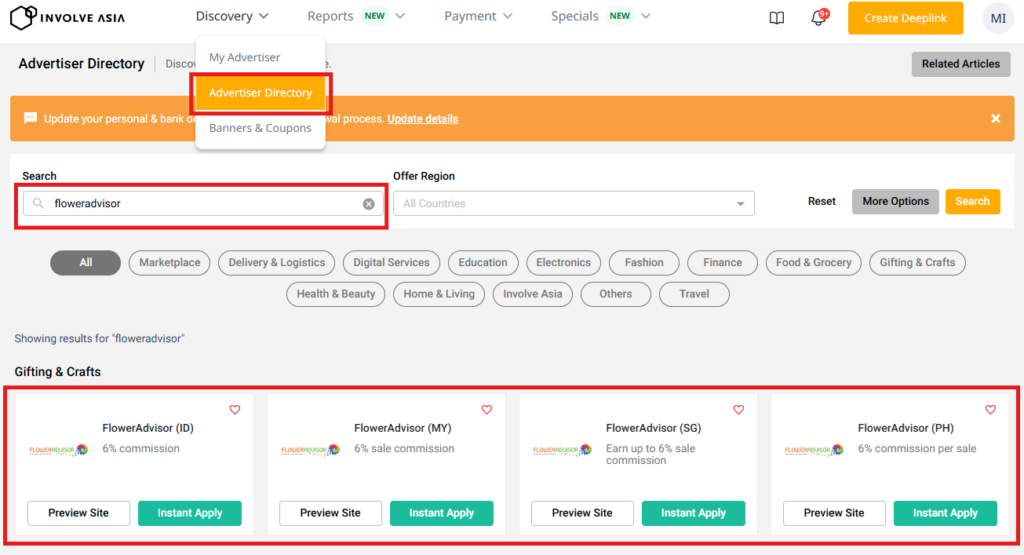The height and width of the screenshot is (555, 1024).
Task: Filter by Involve Asia category
Action: coord(532,294)
